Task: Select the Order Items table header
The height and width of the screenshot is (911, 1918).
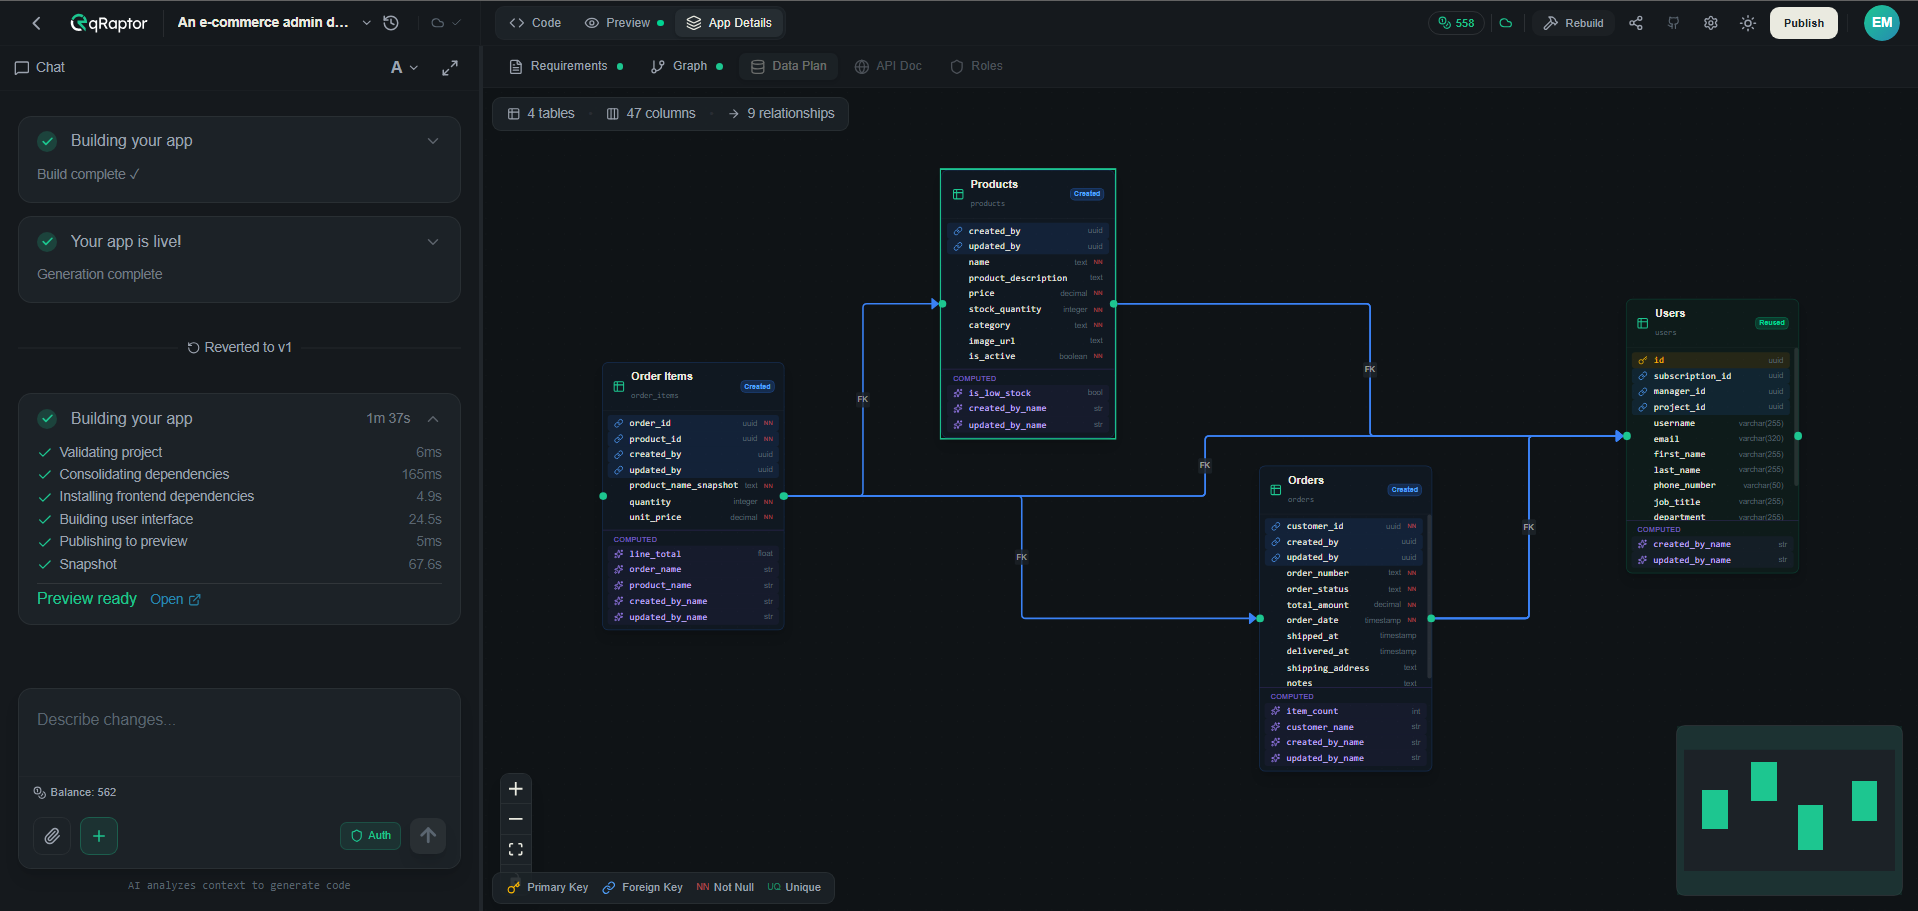Action: [693, 385]
